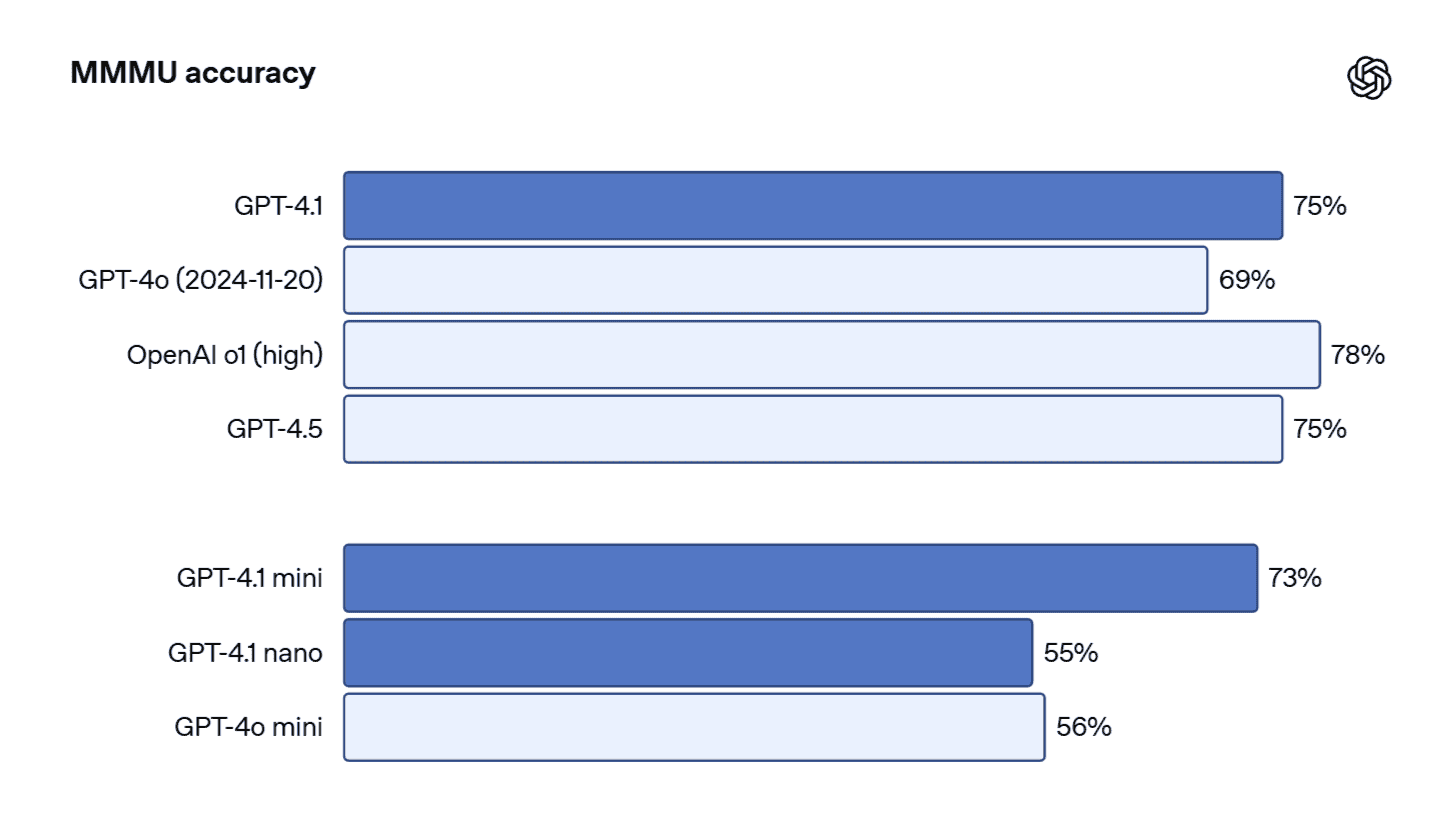Click the GPT-4.5 accuracy bar
The width and height of the screenshot is (1442, 830).
pos(812,429)
